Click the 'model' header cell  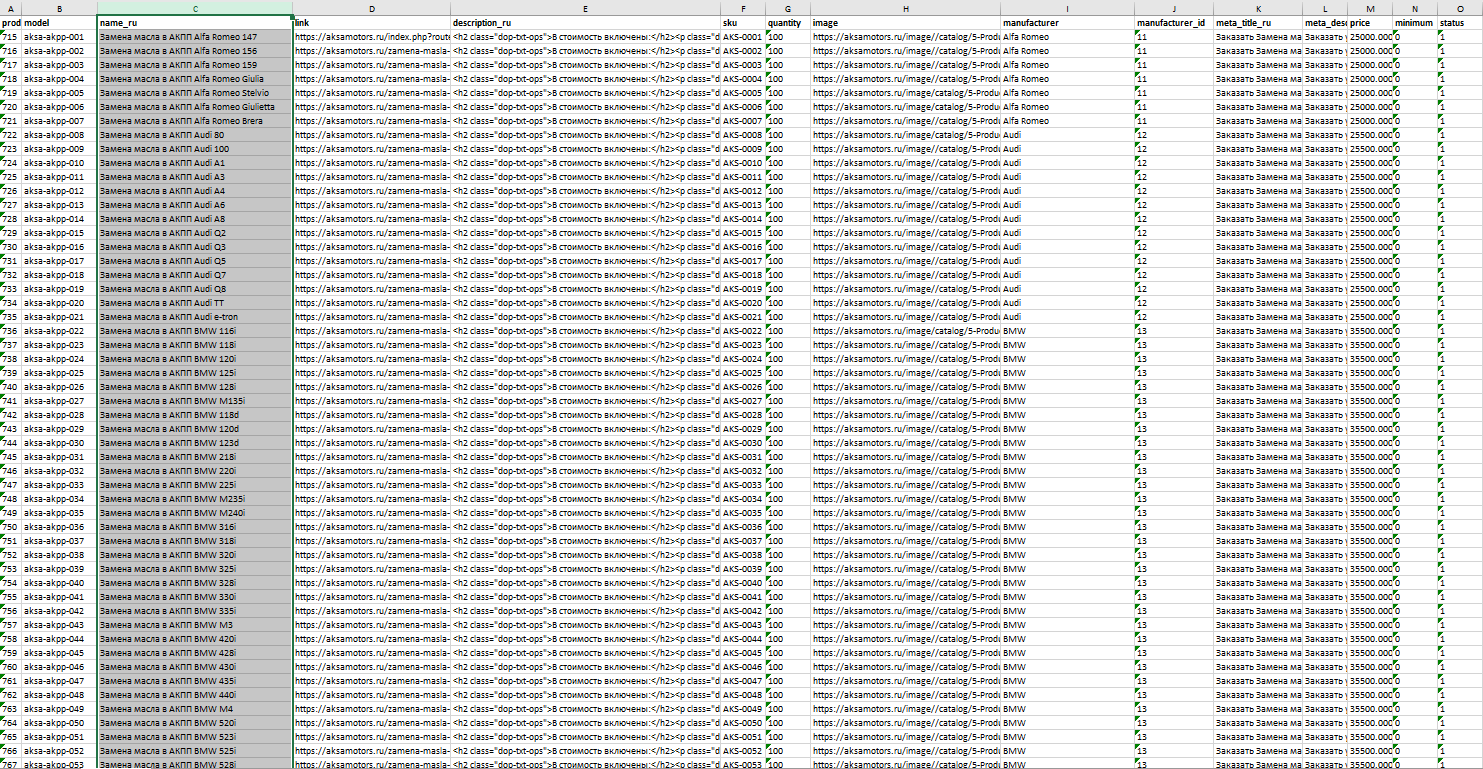pyautogui.click(x=59, y=22)
